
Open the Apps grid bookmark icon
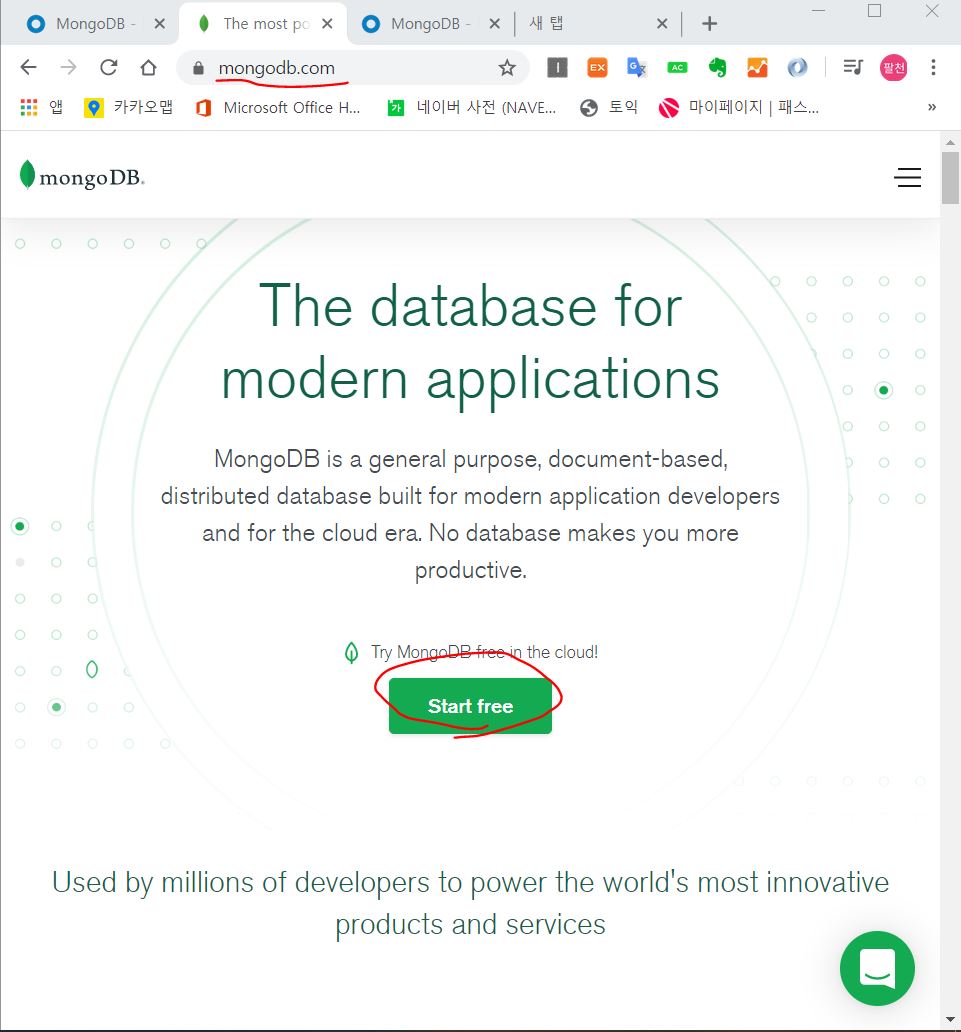click(x=28, y=107)
